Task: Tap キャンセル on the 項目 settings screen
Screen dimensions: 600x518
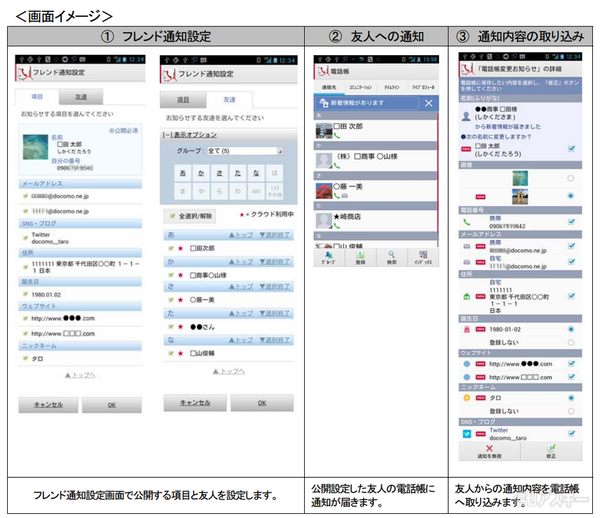Action: pos(48,405)
